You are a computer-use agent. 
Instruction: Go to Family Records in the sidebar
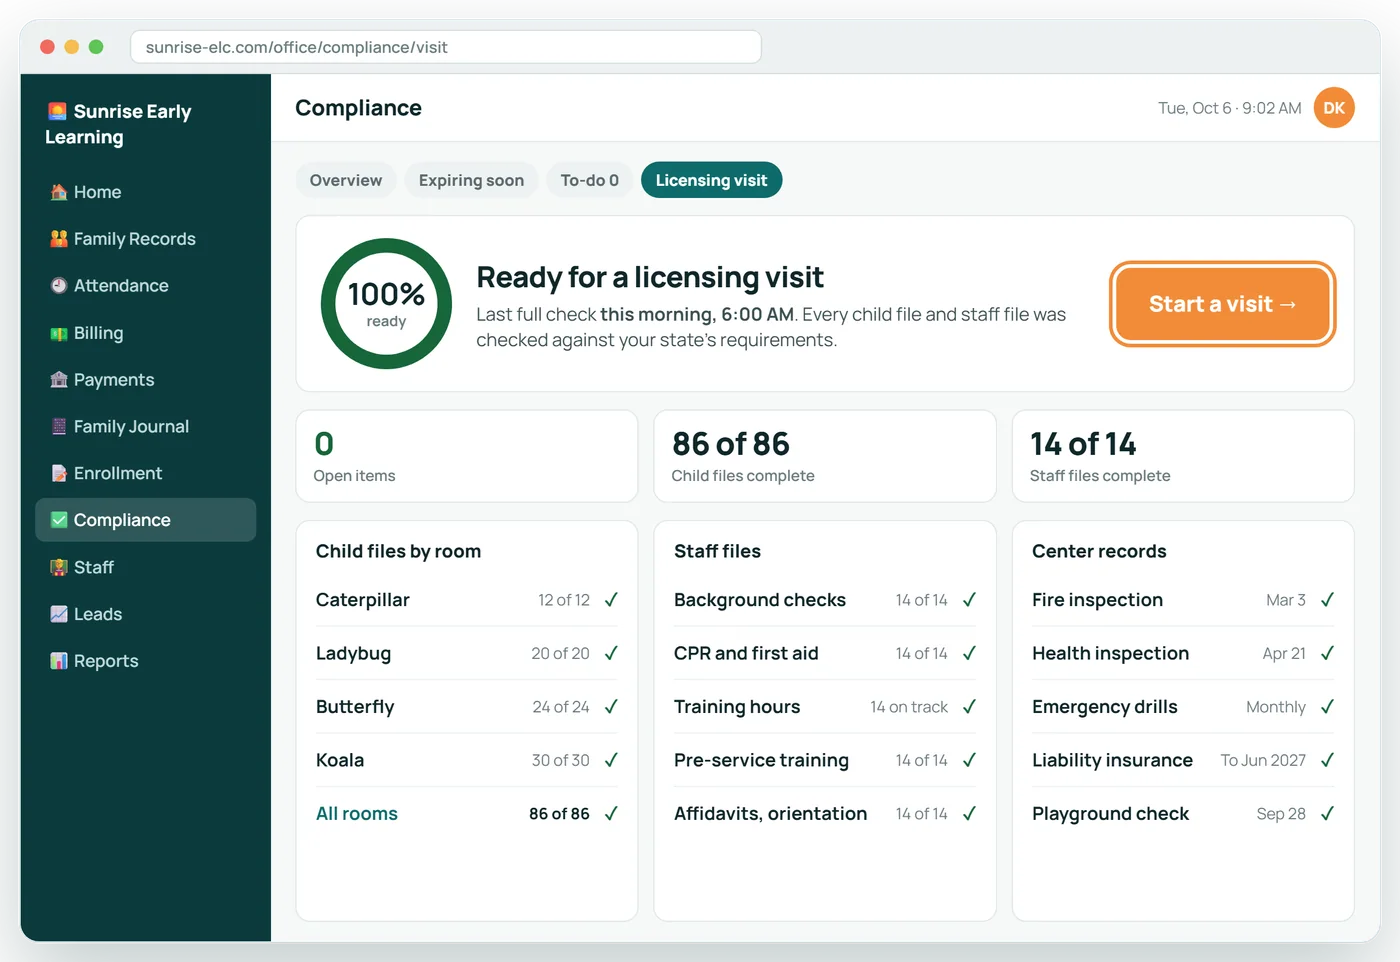pyautogui.click(x=146, y=239)
